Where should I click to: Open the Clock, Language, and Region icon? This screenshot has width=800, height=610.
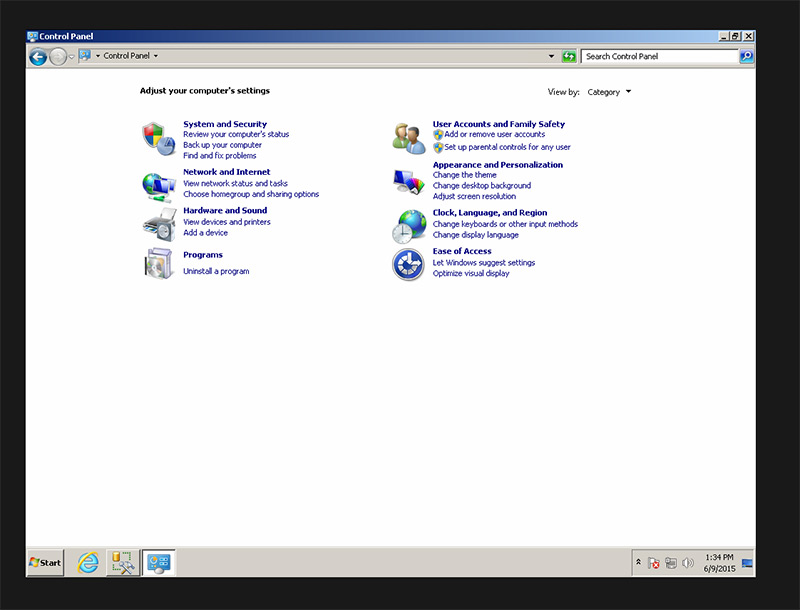[x=409, y=226]
